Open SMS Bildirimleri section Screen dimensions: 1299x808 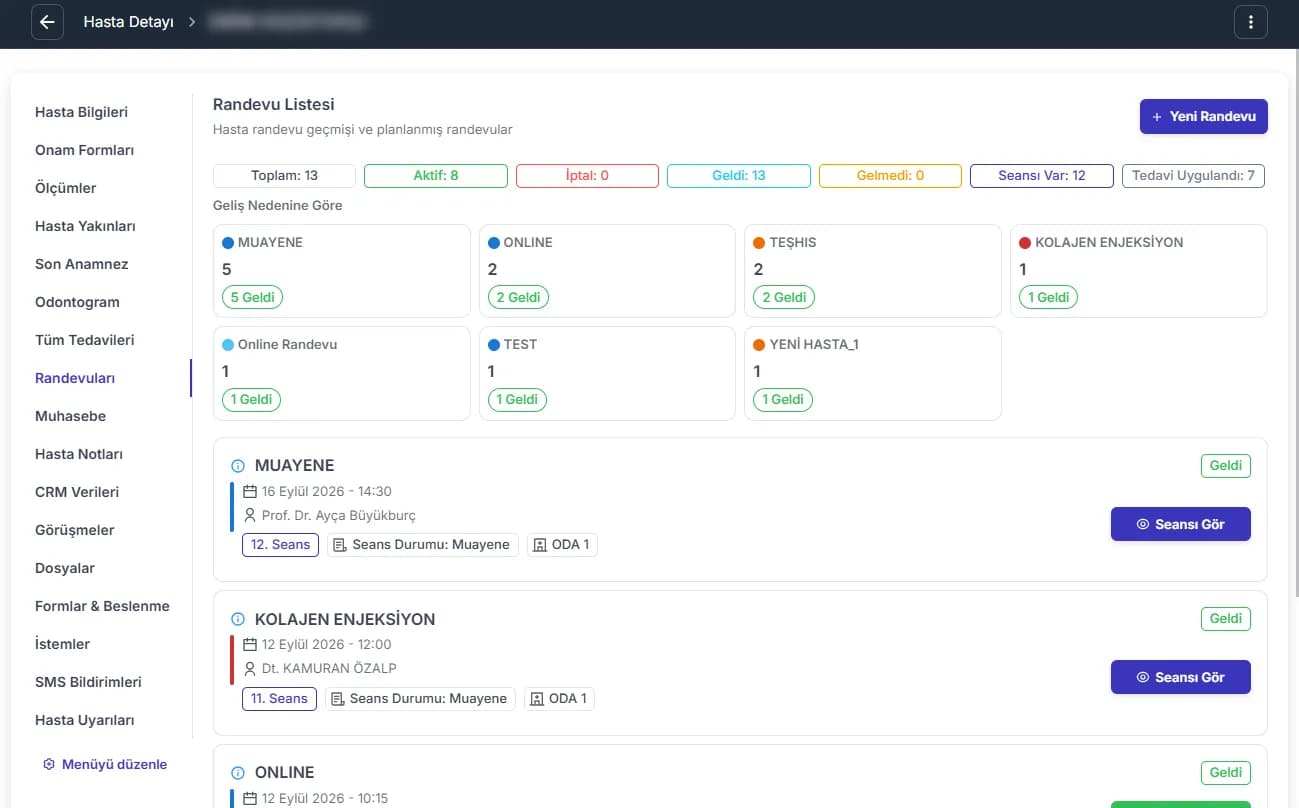click(x=88, y=682)
